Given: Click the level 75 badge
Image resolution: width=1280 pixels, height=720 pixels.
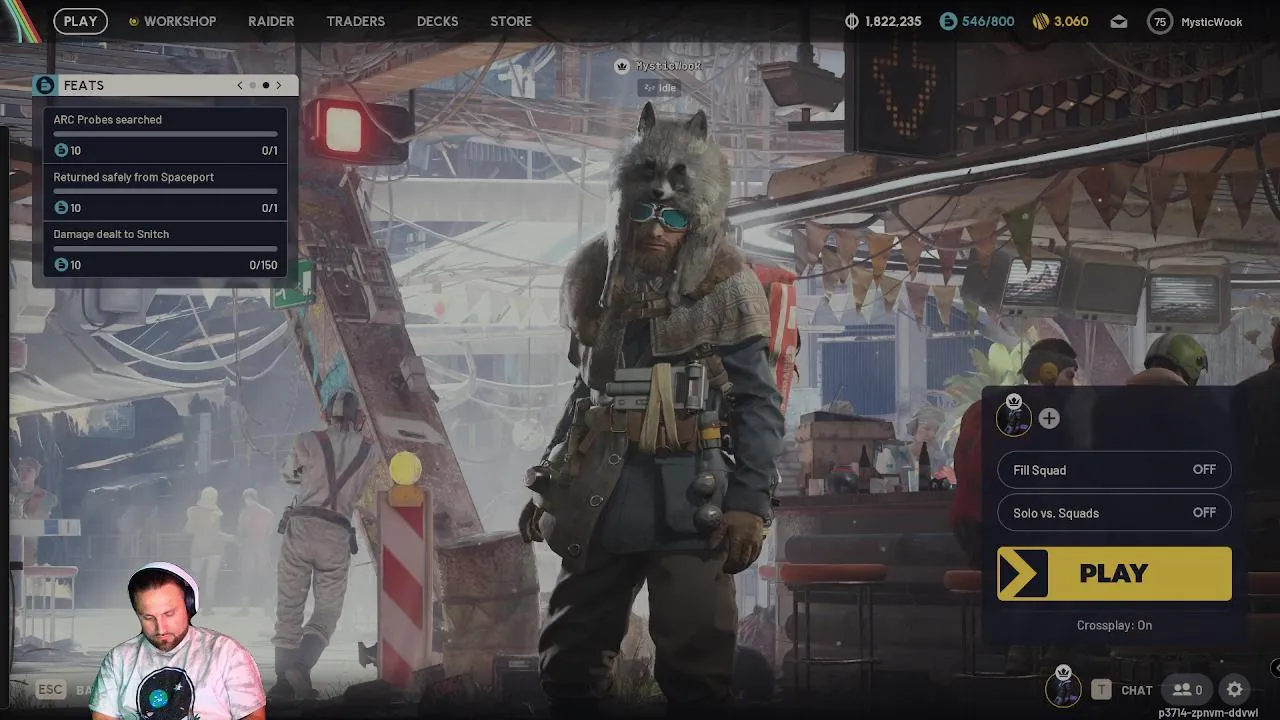Looking at the screenshot, I should pos(1160,21).
